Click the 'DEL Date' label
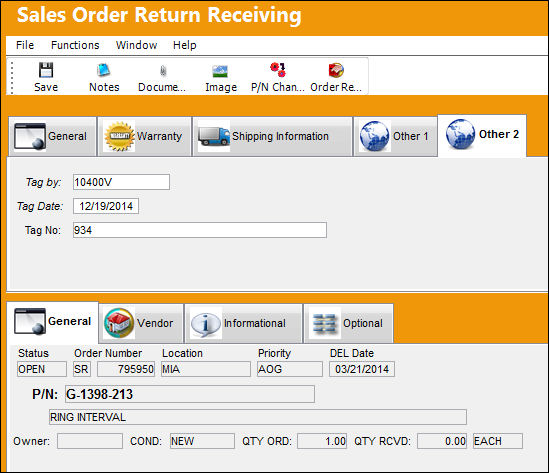Viewport: 549px width, 473px height. 352,353
